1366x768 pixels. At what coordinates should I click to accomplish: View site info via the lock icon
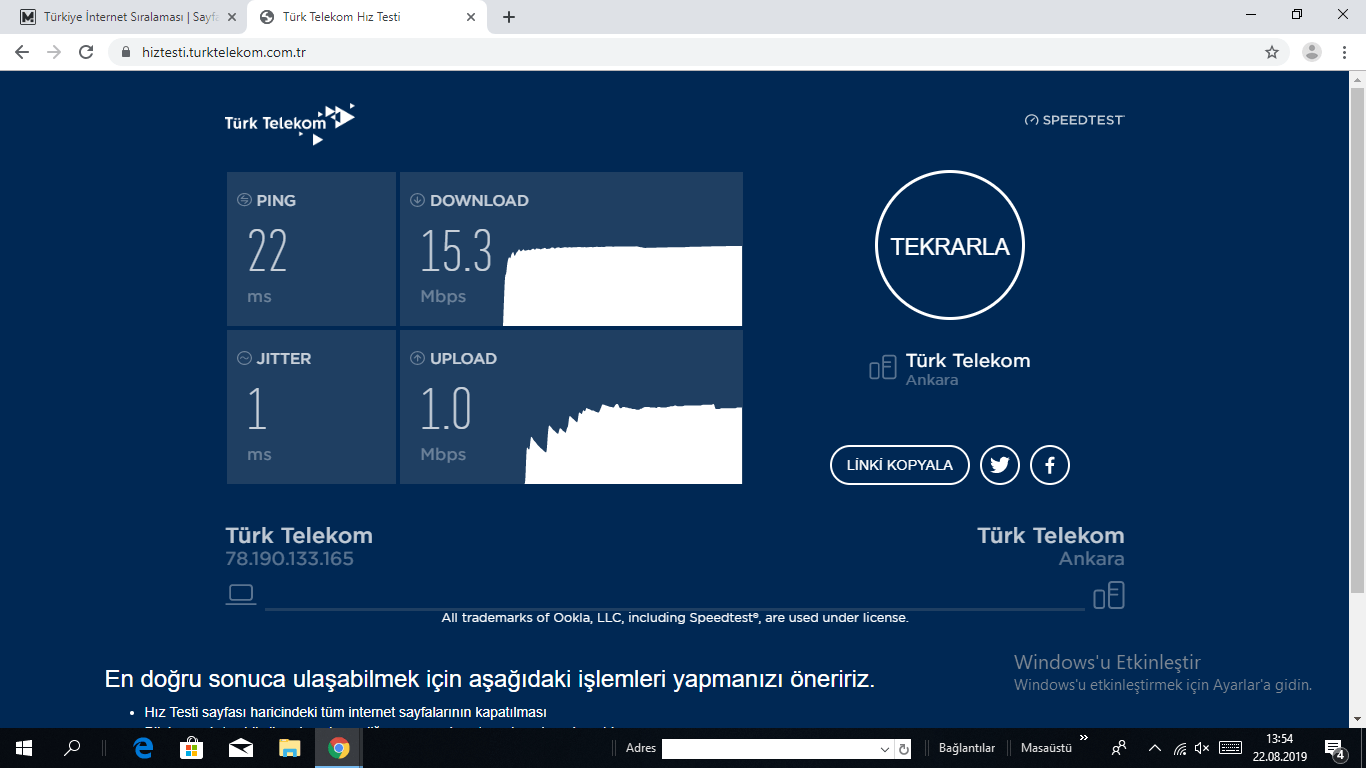point(125,52)
